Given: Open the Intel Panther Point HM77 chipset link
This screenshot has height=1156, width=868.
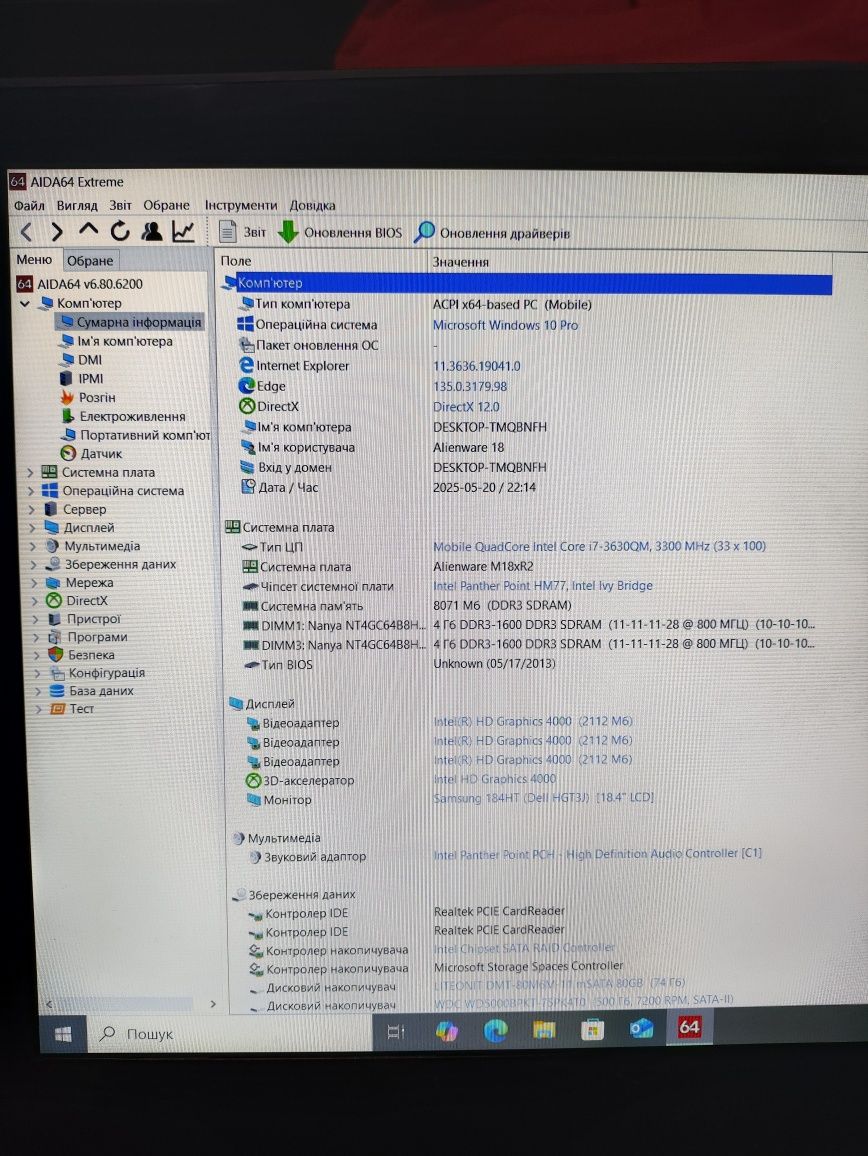Looking at the screenshot, I should click(543, 585).
